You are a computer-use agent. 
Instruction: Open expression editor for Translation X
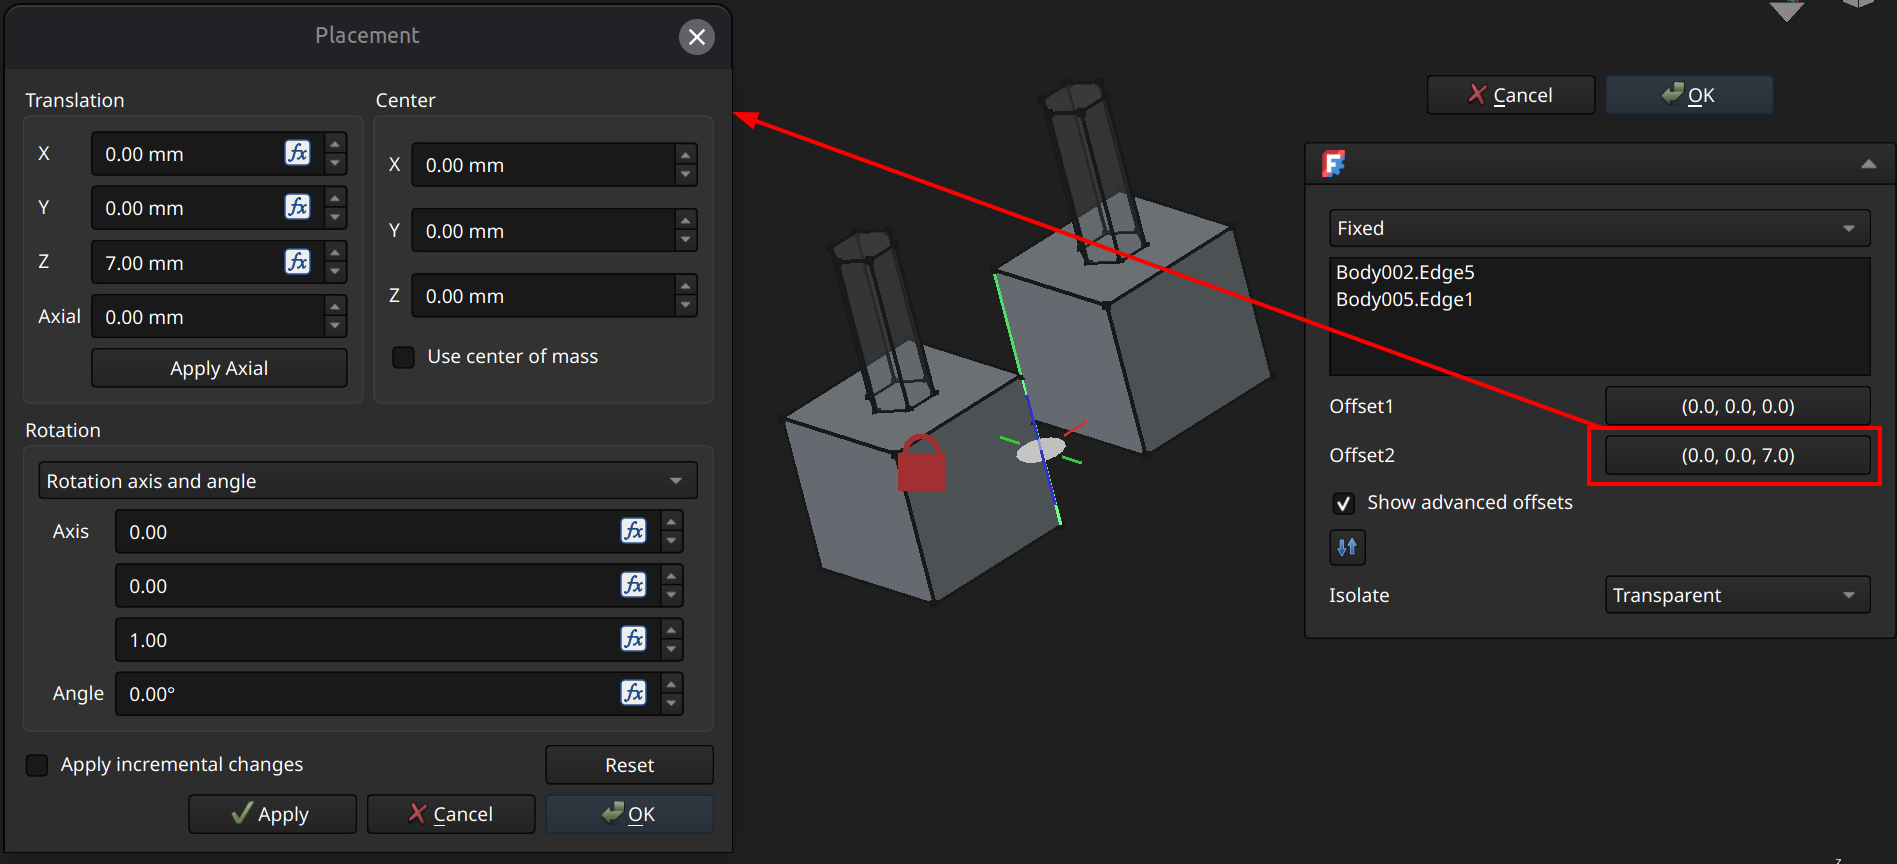(x=298, y=153)
